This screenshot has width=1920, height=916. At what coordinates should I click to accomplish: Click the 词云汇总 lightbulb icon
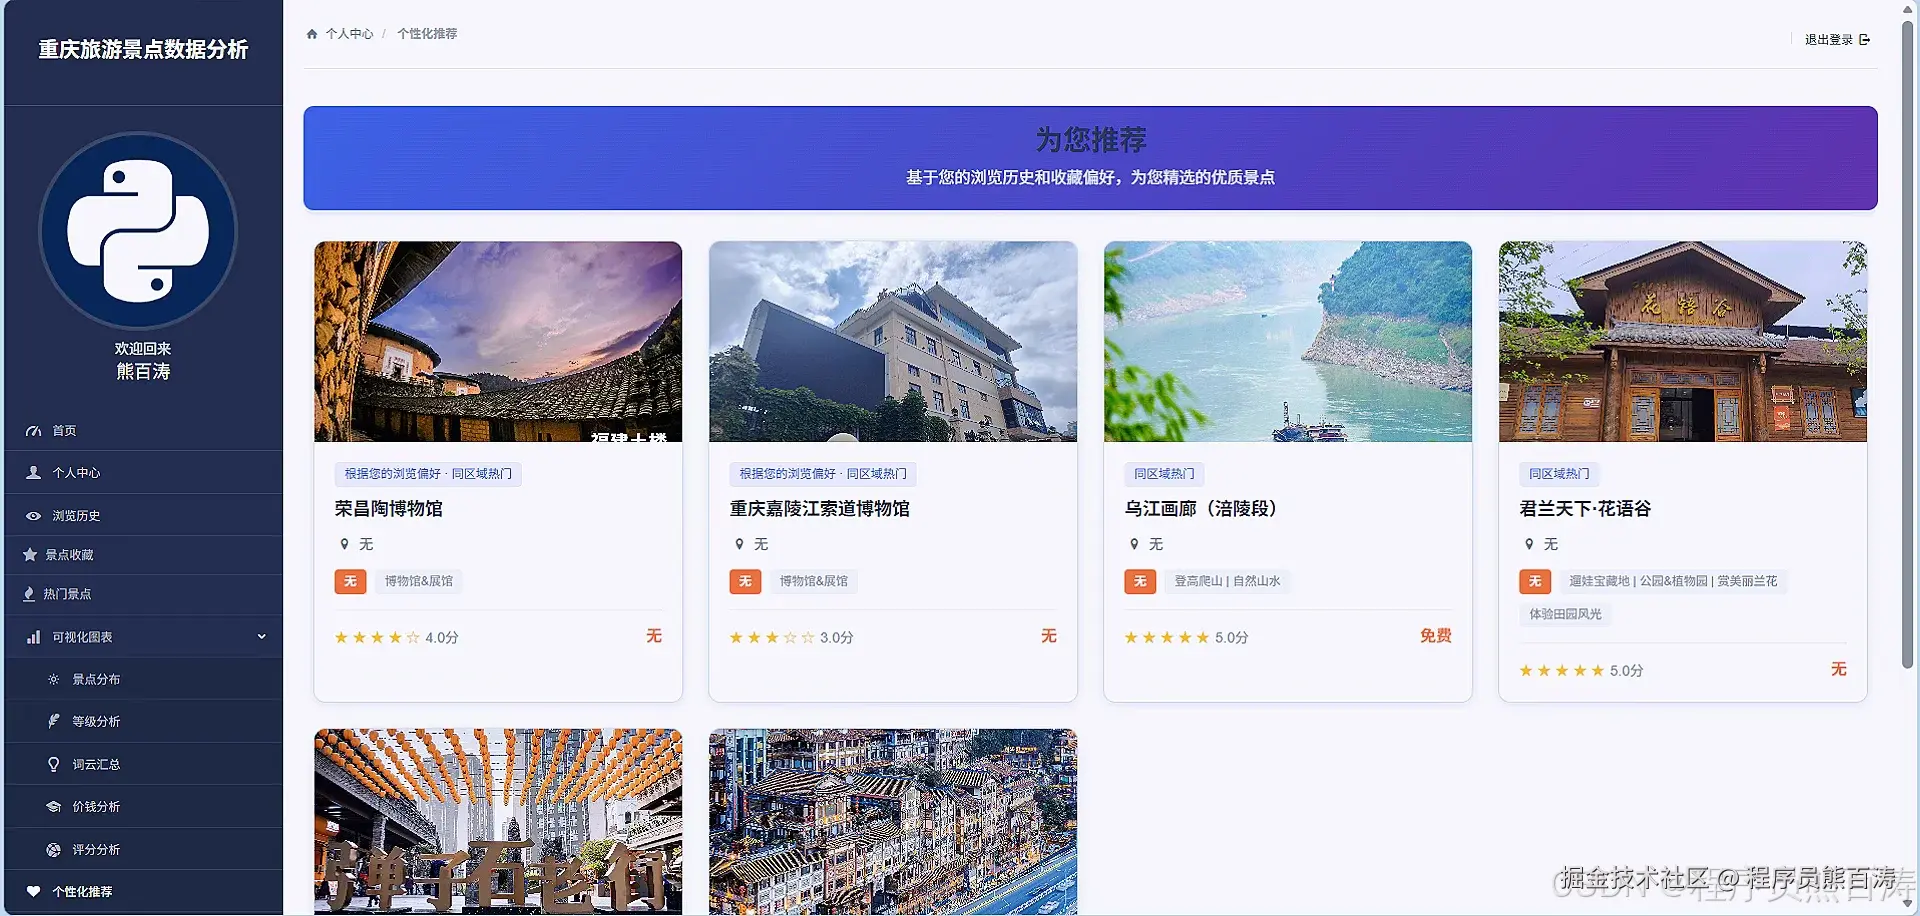(55, 764)
